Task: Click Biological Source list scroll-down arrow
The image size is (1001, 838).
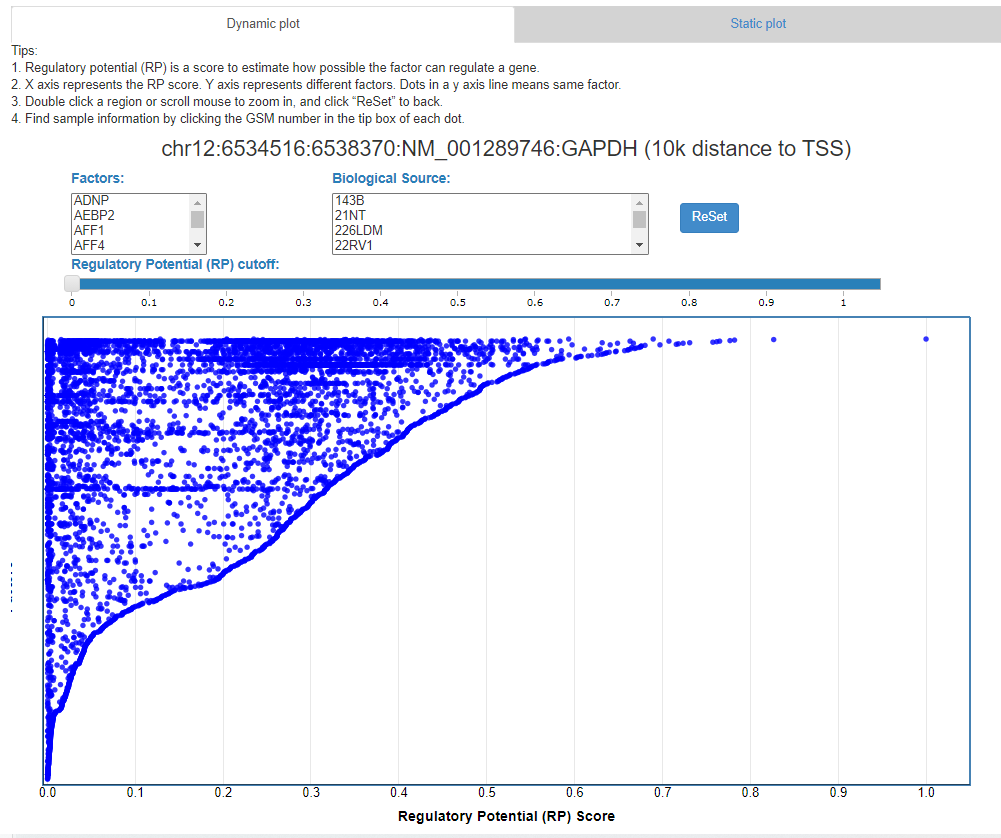Action: (x=639, y=245)
